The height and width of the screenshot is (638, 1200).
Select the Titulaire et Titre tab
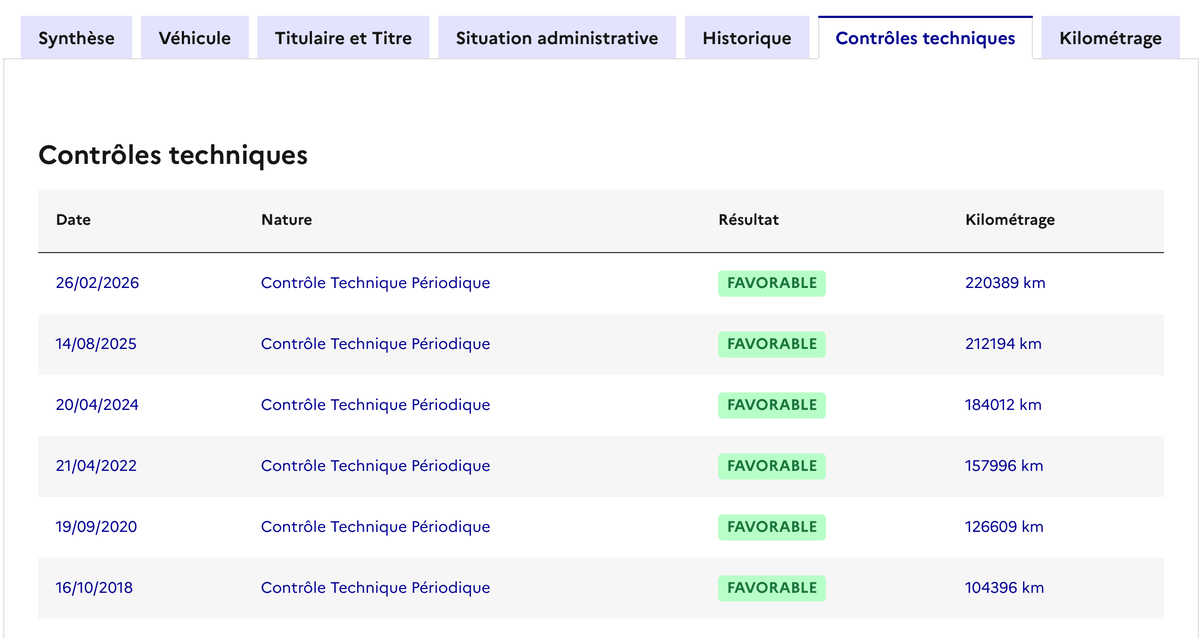pyautogui.click(x=343, y=38)
